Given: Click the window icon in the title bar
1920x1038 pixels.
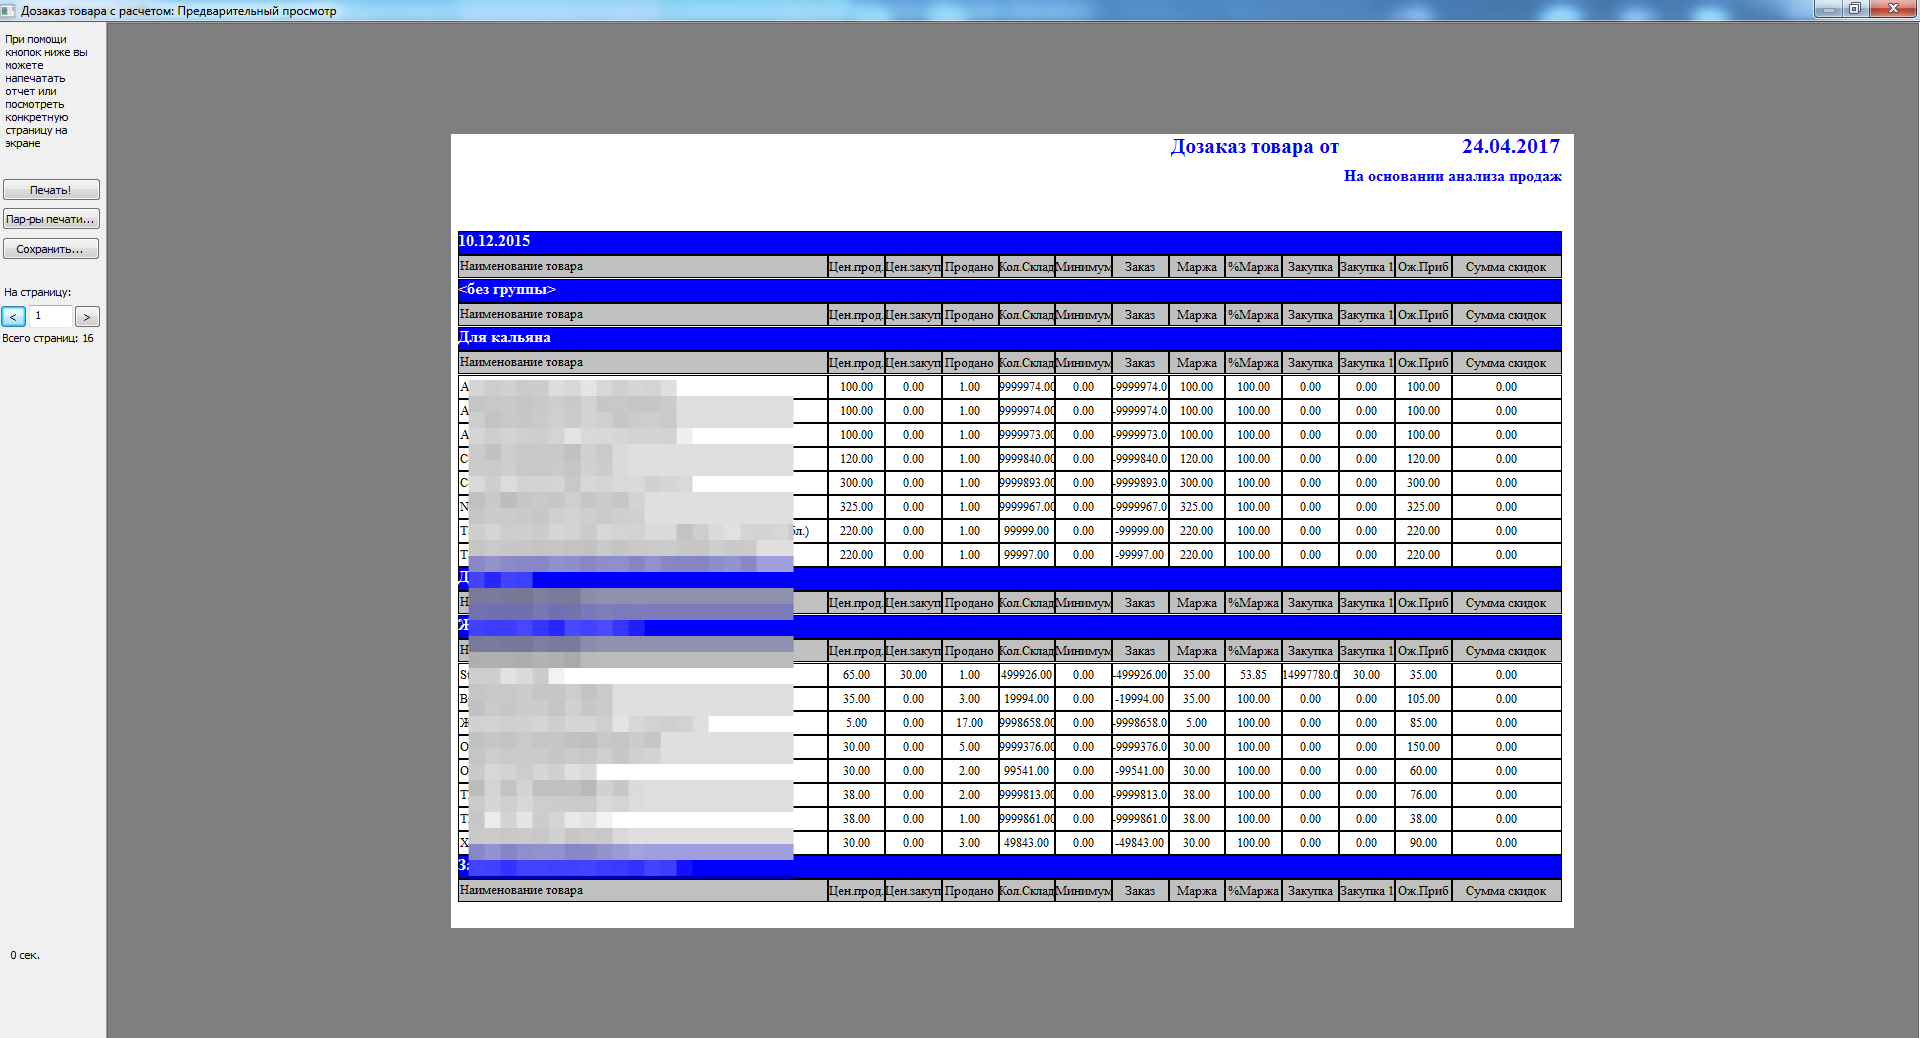Looking at the screenshot, I should click(8, 10).
